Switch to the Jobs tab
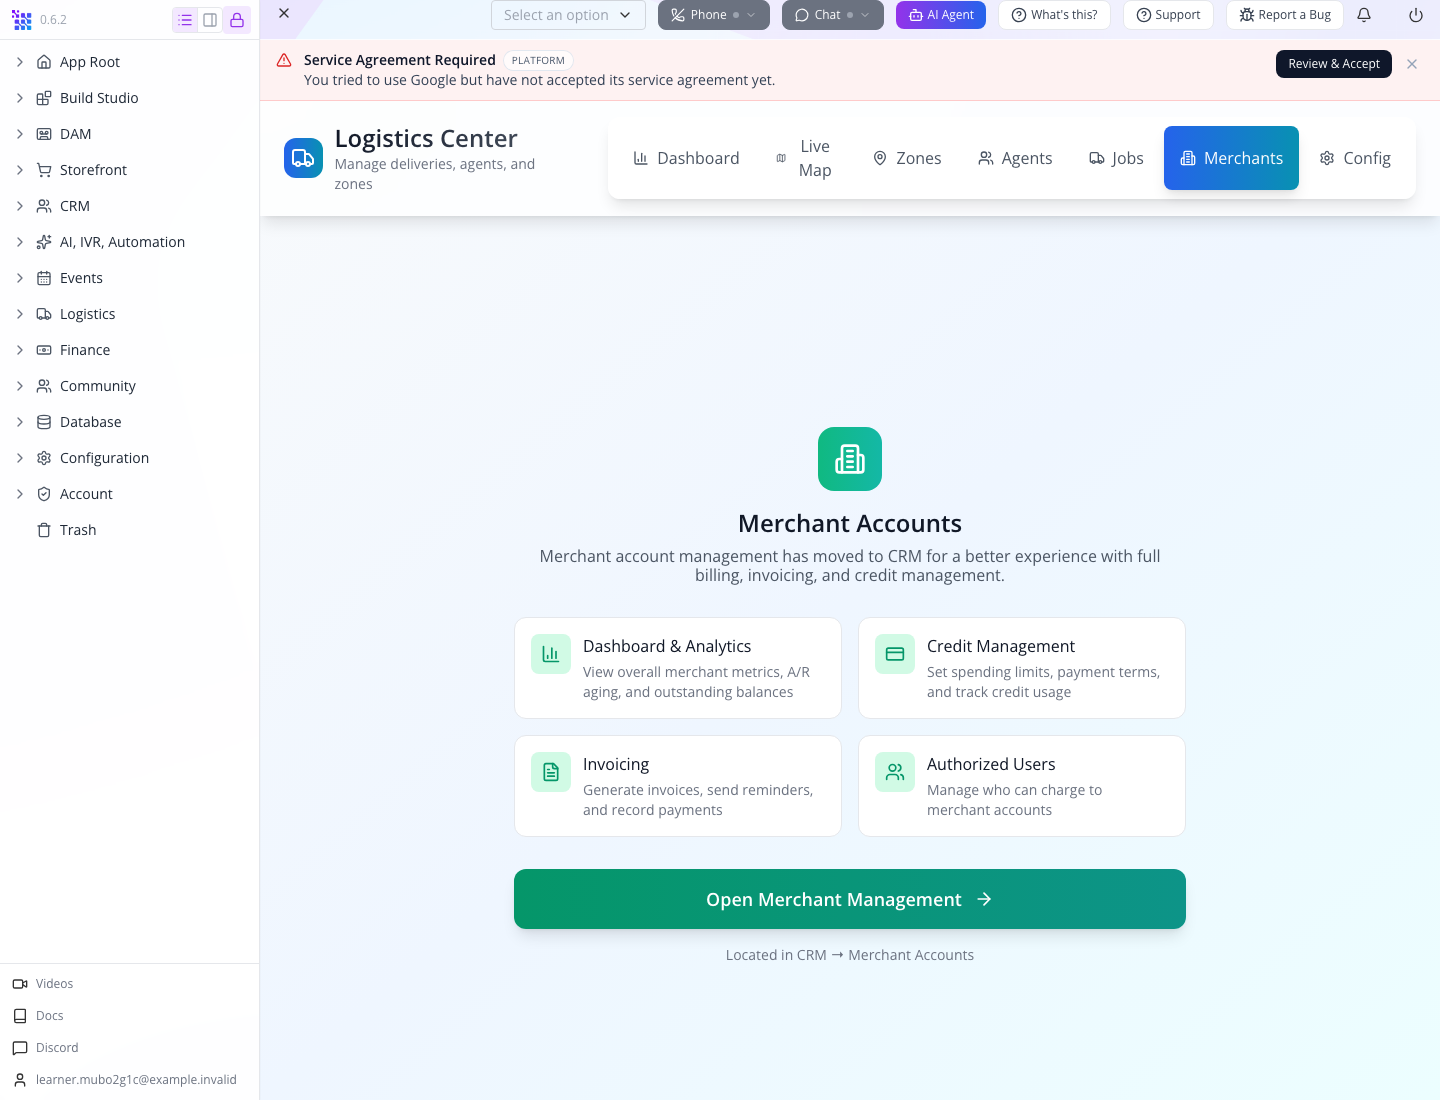The width and height of the screenshot is (1440, 1100). 1116,158
